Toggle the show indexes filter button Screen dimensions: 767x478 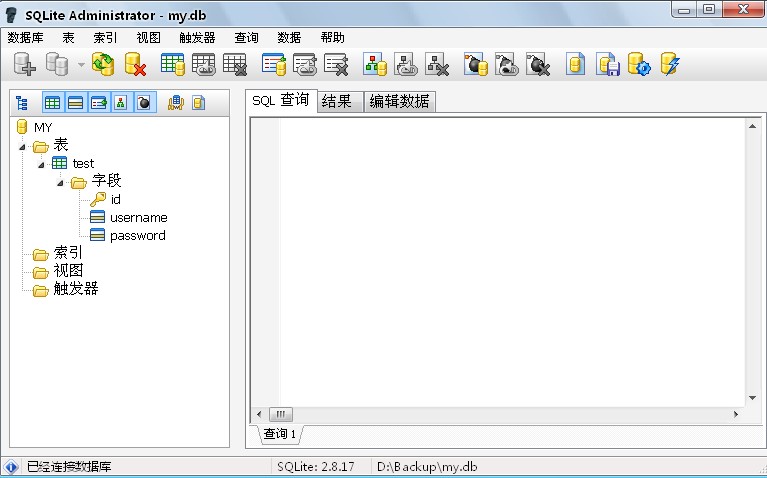click(x=99, y=103)
